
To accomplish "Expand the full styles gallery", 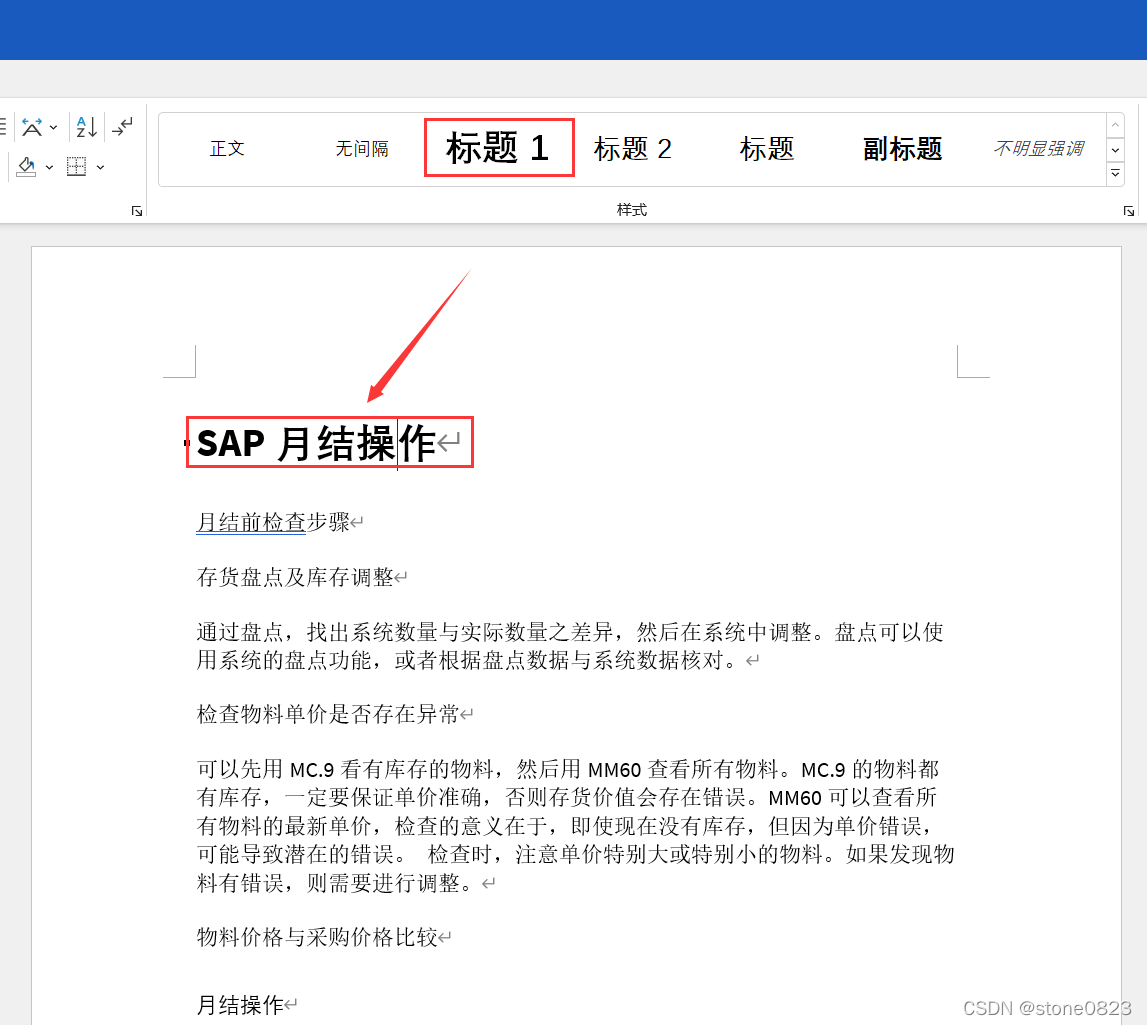I will tap(1115, 173).
